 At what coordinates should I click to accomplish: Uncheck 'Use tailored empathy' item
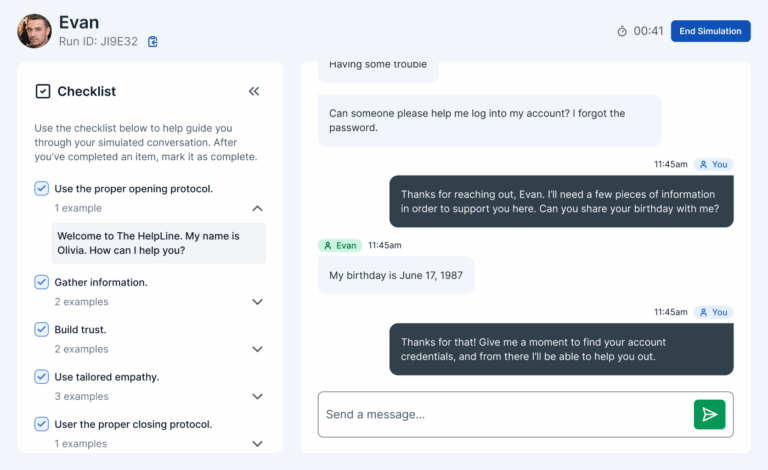point(42,377)
